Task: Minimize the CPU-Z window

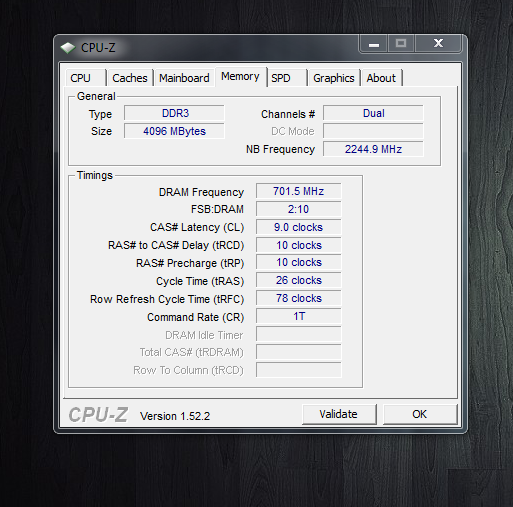Action: coord(374,44)
